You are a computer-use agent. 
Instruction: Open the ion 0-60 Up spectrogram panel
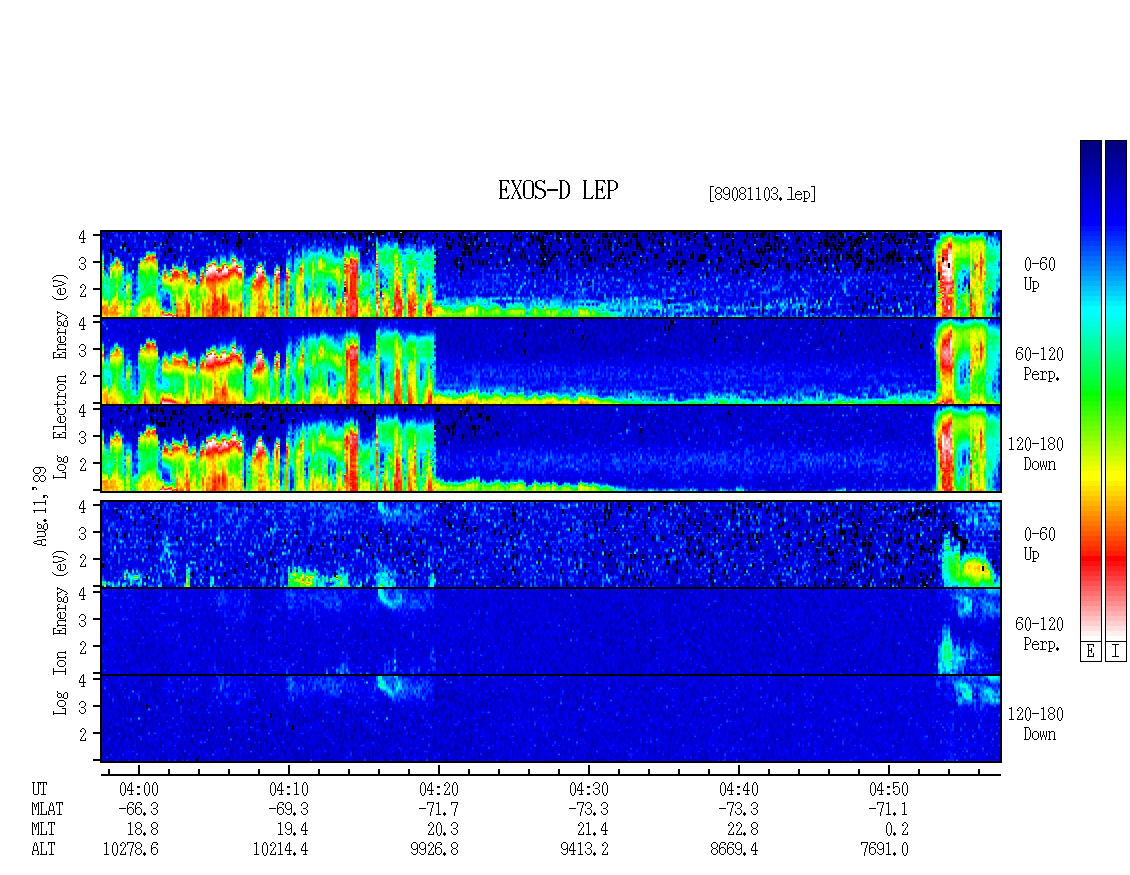(551, 544)
